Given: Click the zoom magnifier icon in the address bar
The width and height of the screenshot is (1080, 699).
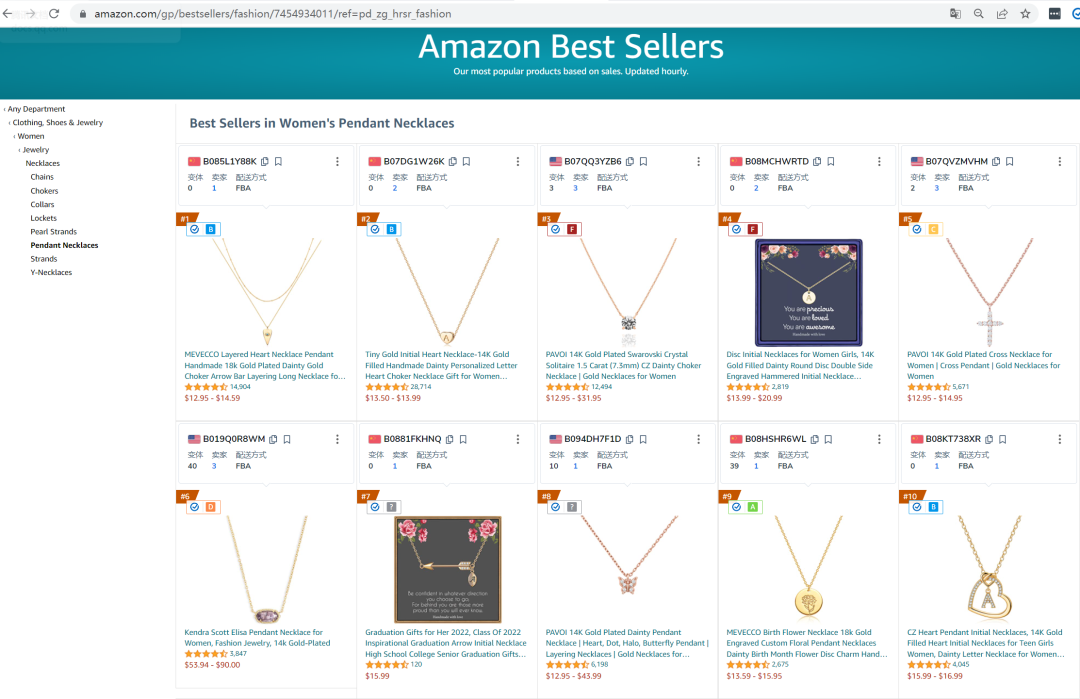Looking at the screenshot, I should 978,14.
